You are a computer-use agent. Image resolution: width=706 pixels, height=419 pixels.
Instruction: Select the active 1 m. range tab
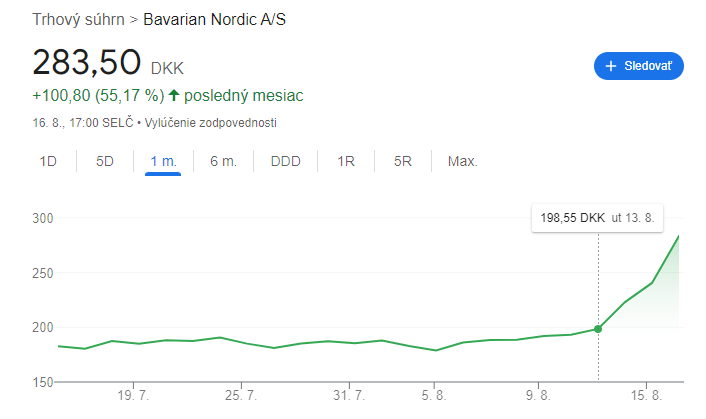[x=163, y=161]
